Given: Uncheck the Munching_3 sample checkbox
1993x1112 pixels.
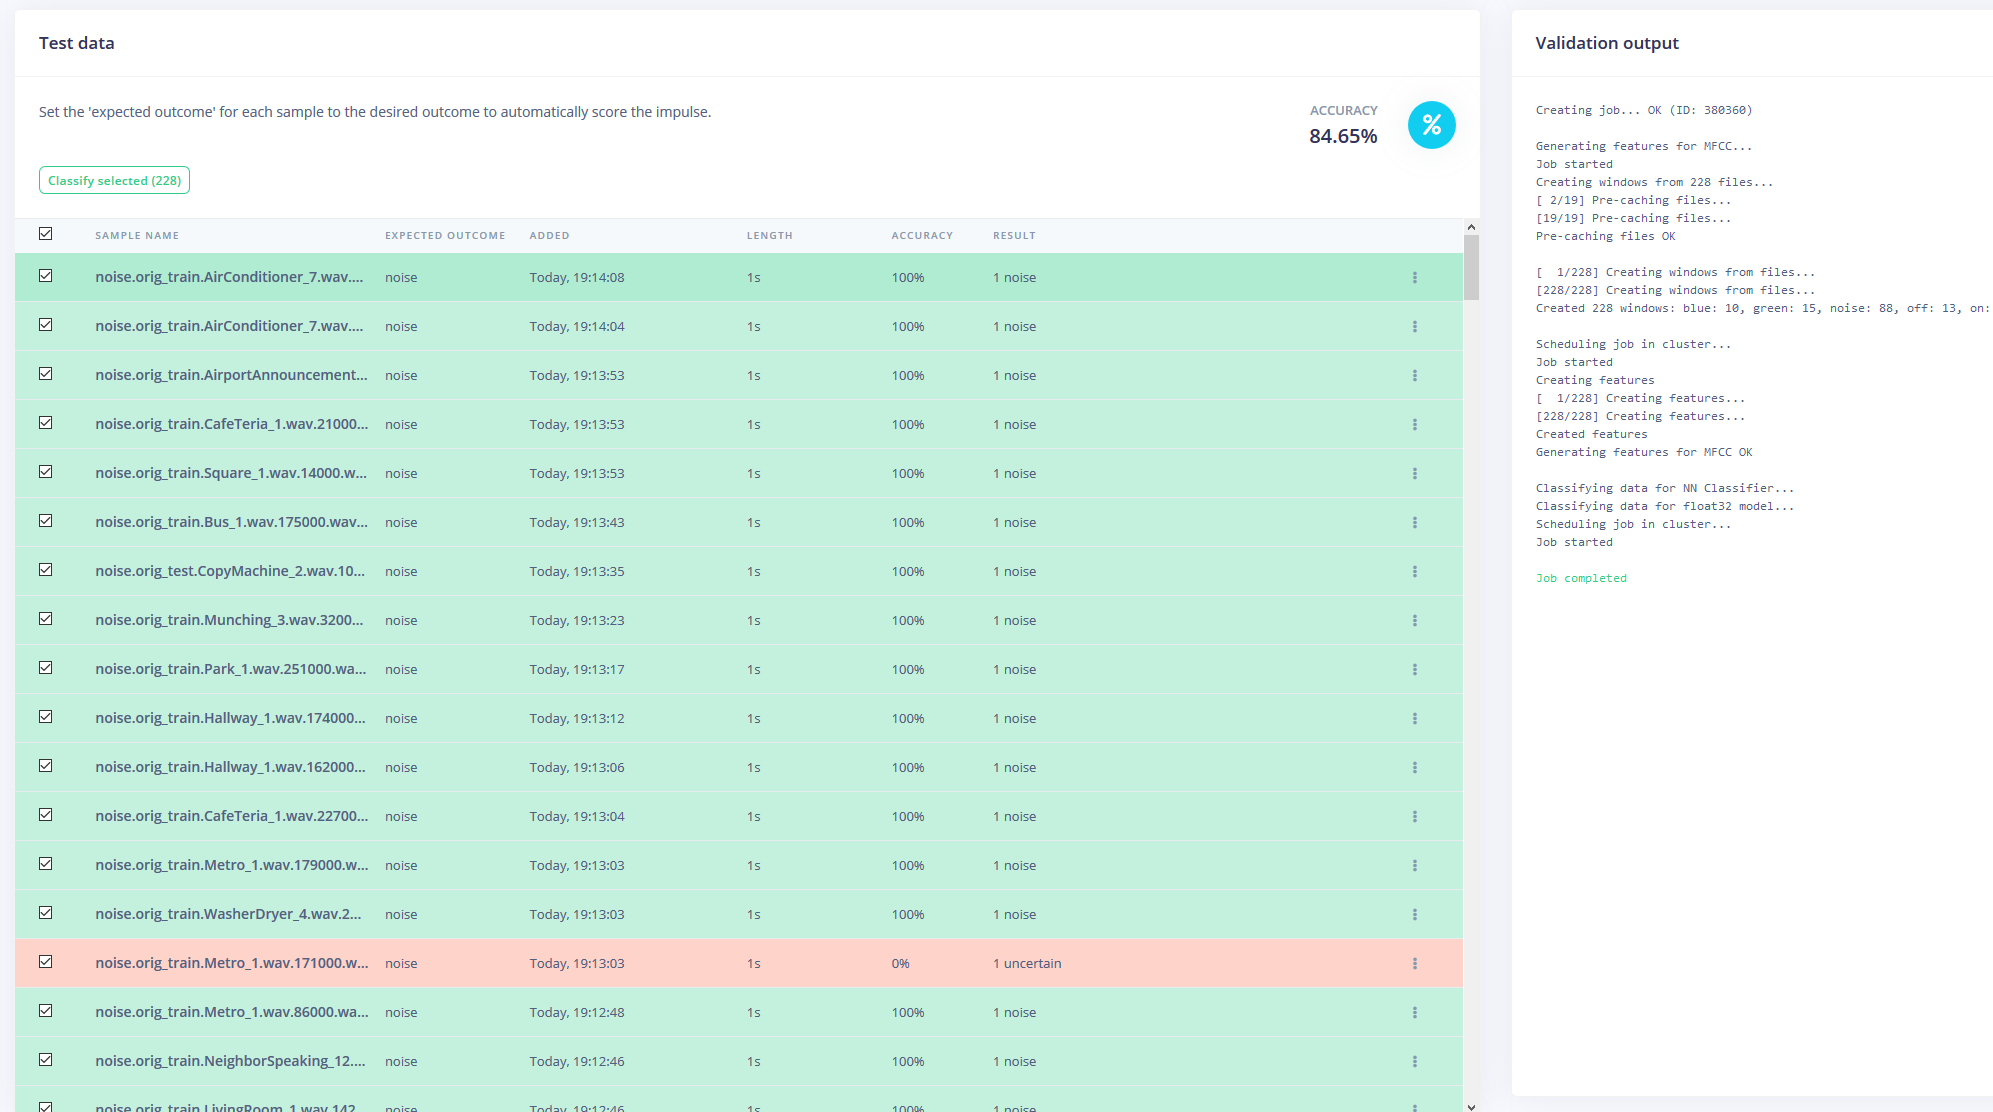Looking at the screenshot, I should [46, 619].
